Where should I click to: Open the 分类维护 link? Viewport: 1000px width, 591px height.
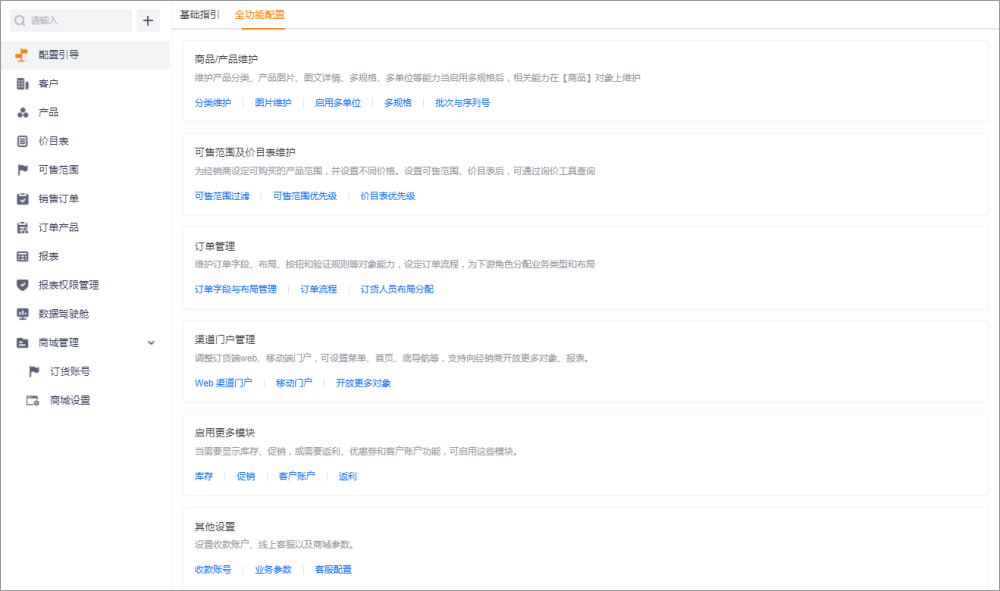coord(213,103)
